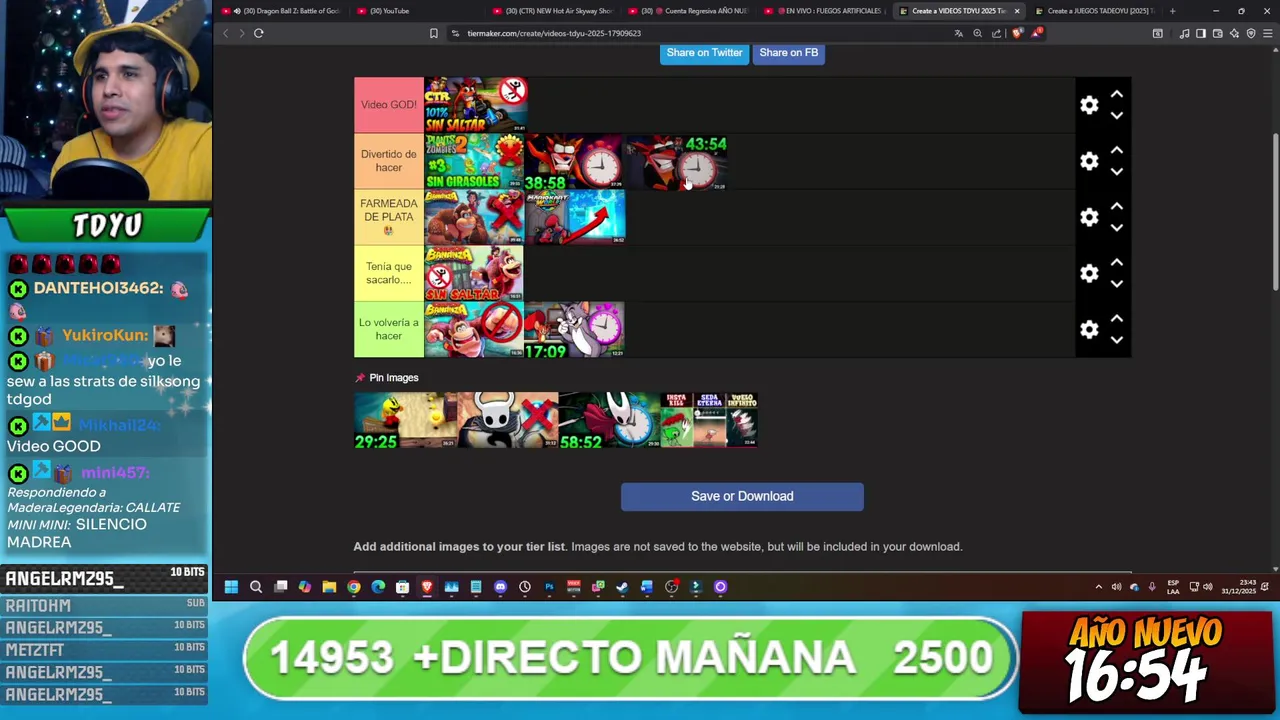This screenshot has width=1280, height=720.
Task: Move Video GOD! tier up with arrow
Action: 1117,94
